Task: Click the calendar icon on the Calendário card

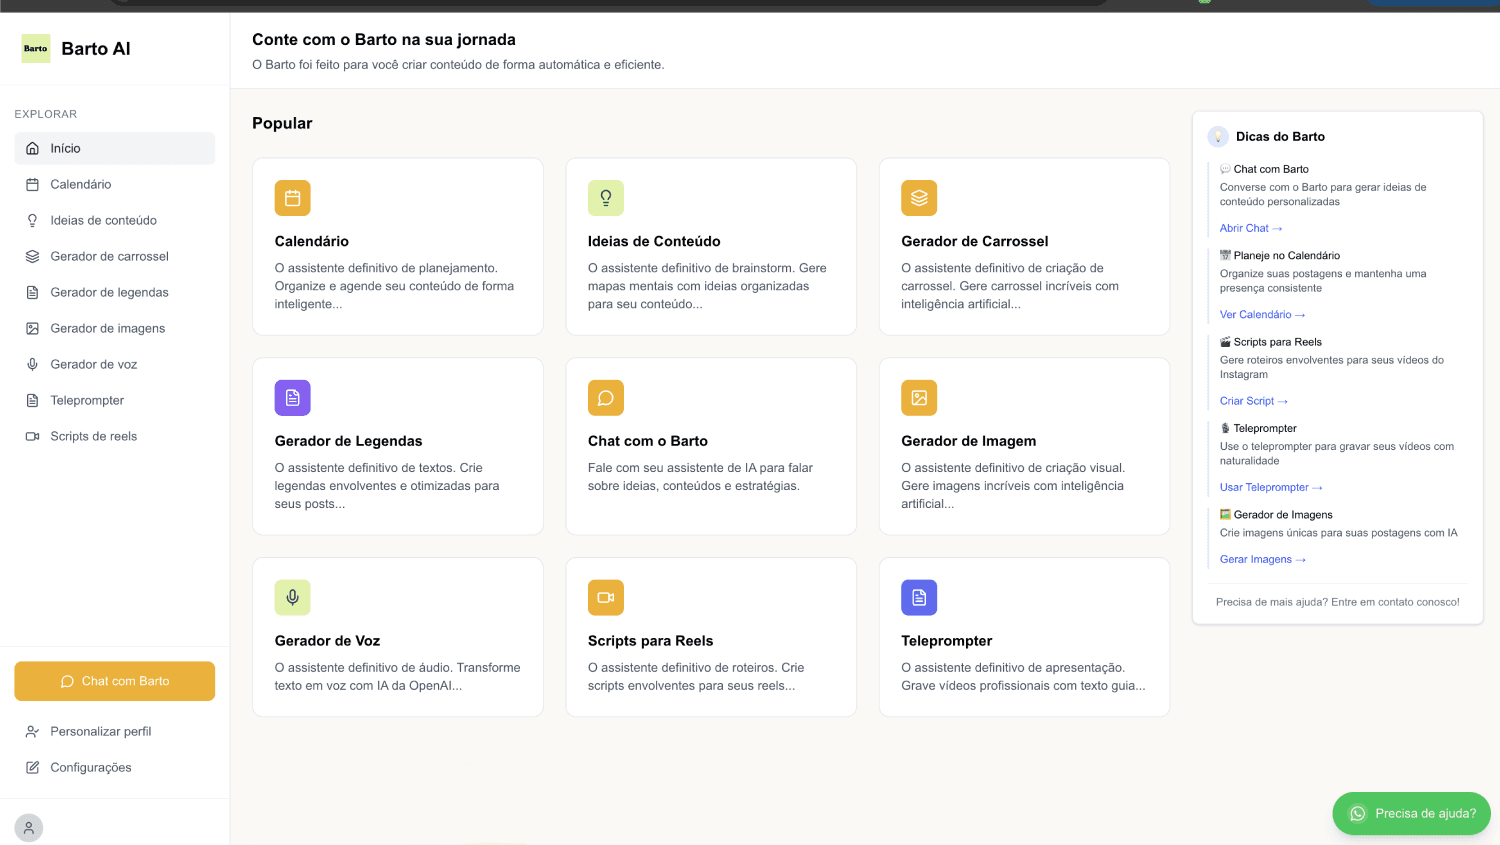Action: (x=292, y=198)
